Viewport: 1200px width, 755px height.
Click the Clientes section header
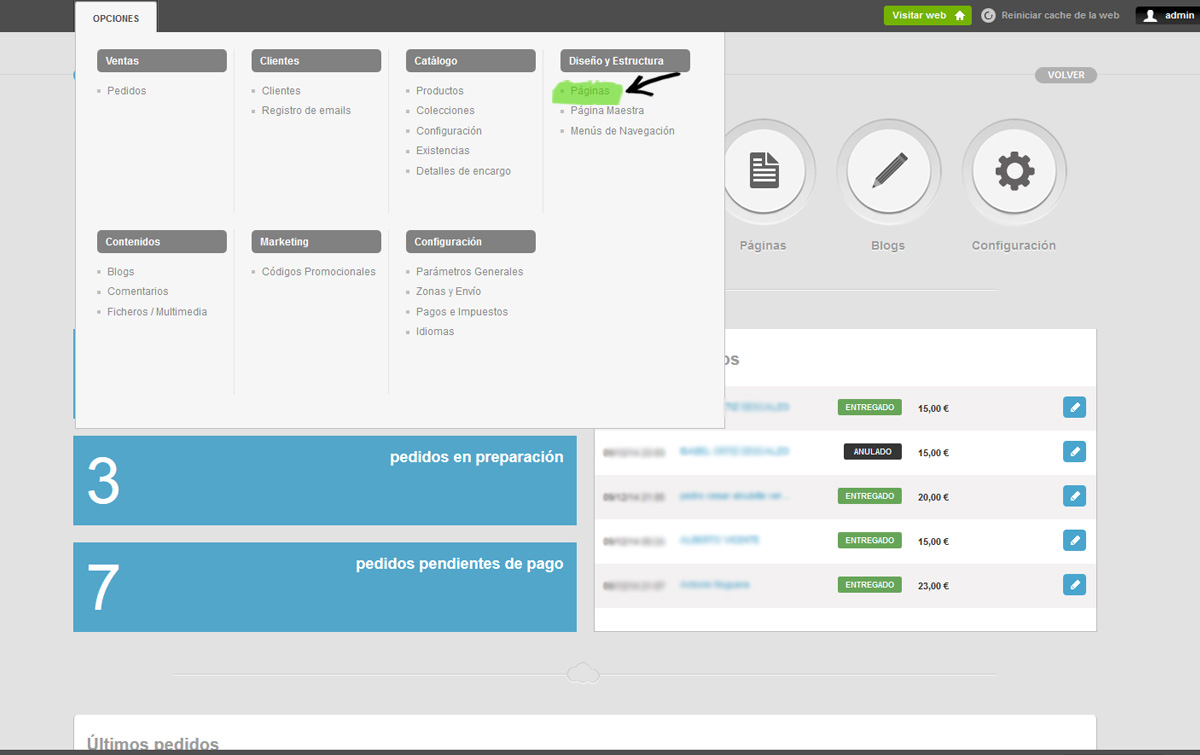(x=316, y=61)
